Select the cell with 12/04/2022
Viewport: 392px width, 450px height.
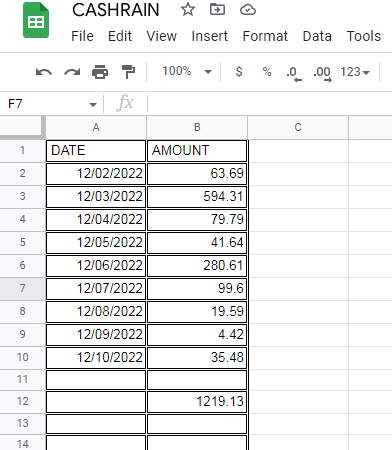click(x=96, y=220)
